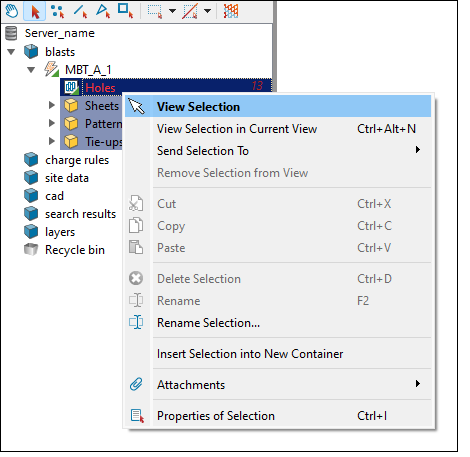Pick the line segment selection tool
Screen dimensions: 470x457
(80, 11)
